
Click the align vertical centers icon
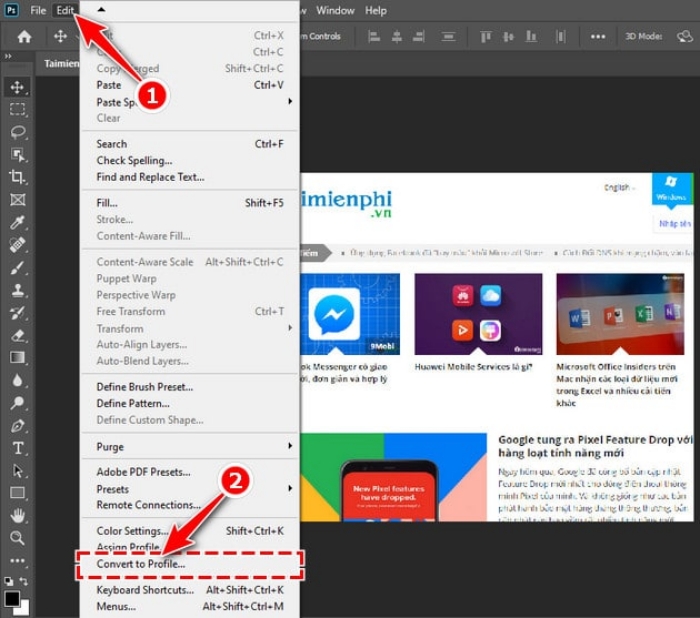pyautogui.click(x=508, y=36)
